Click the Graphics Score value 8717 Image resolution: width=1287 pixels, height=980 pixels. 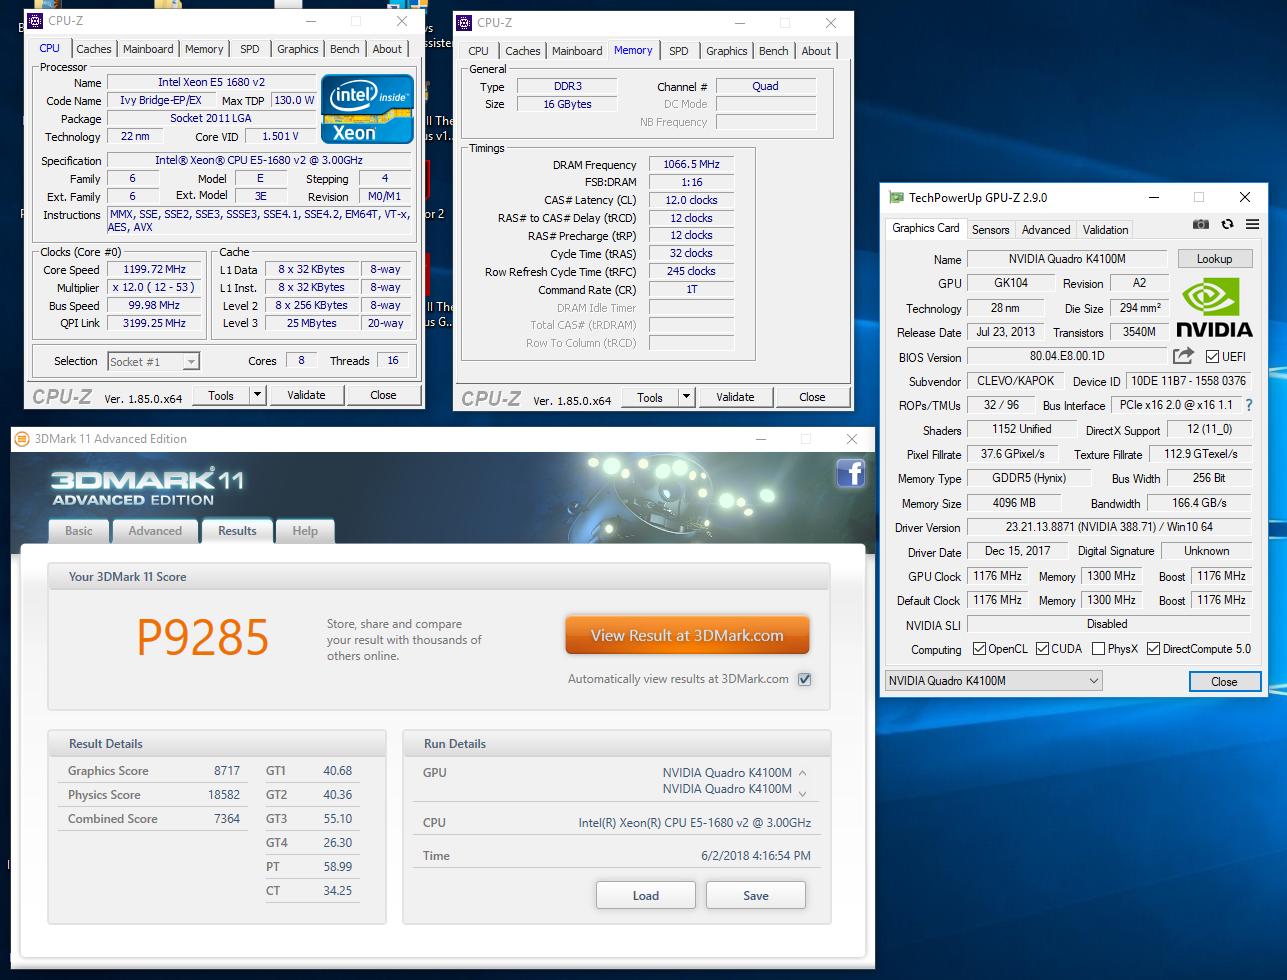[x=227, y=771]
